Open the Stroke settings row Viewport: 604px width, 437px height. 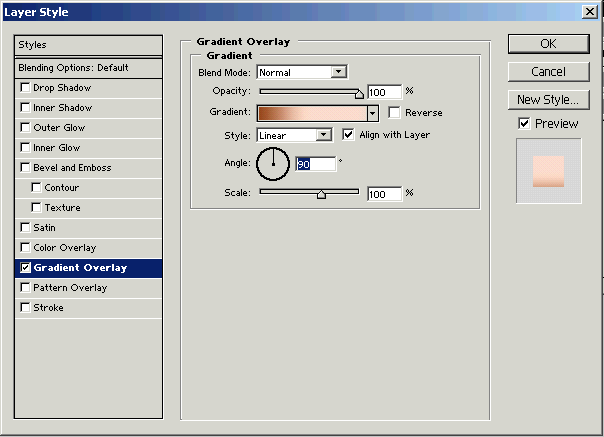pos(88,308)
